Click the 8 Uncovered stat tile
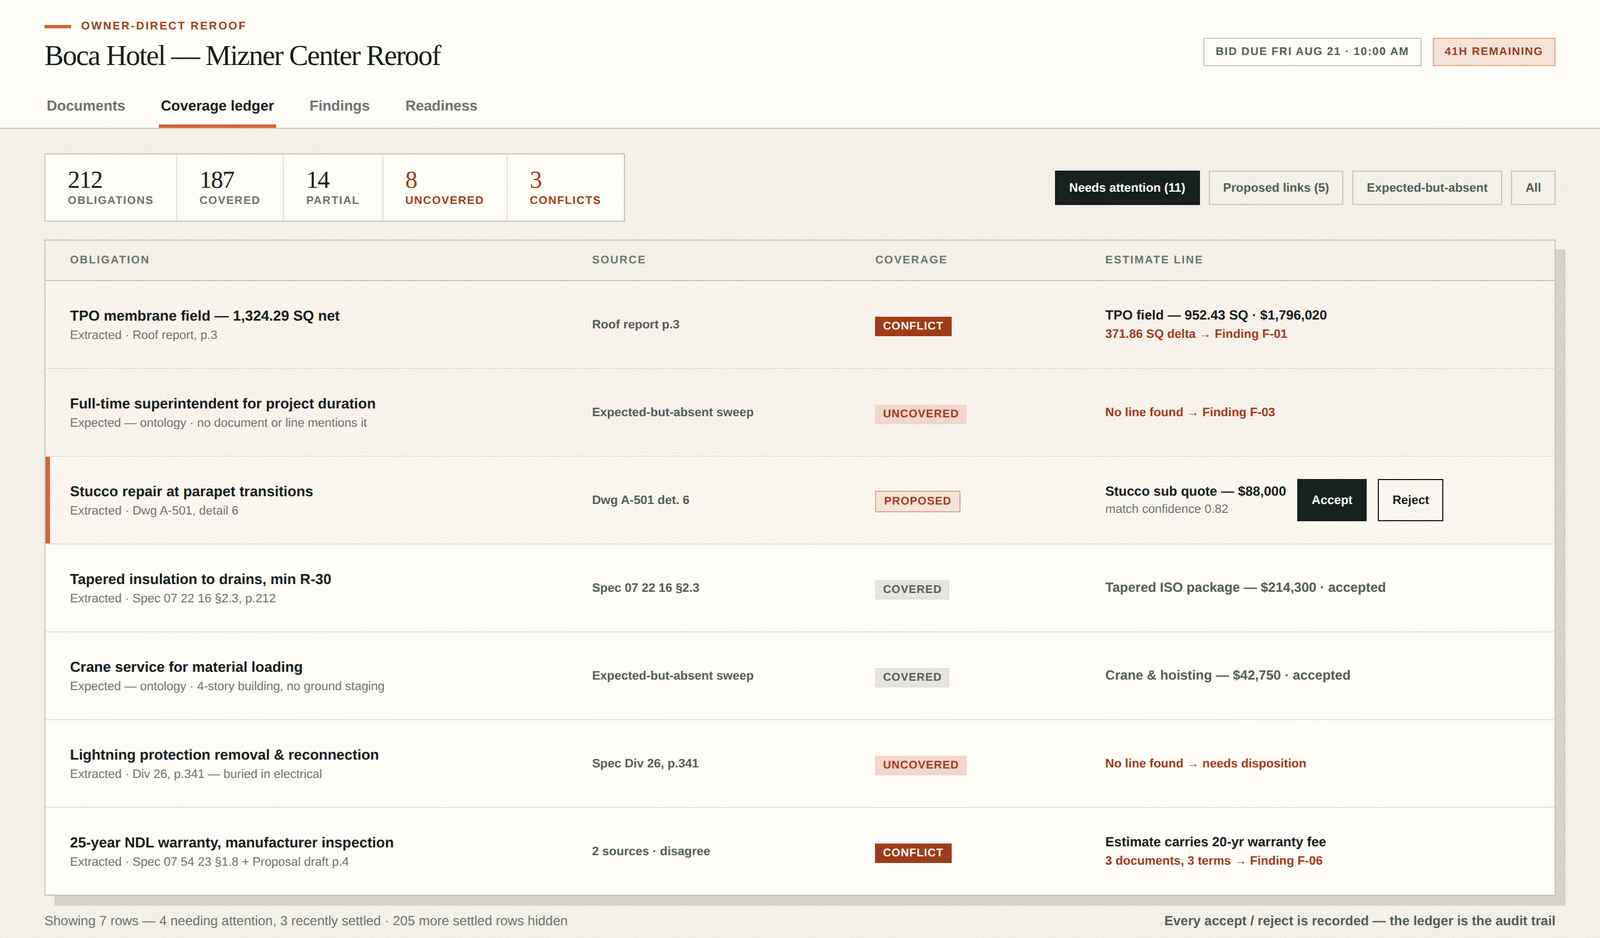The height and width of the screenshot is (938, 1600). click(445, 187)
